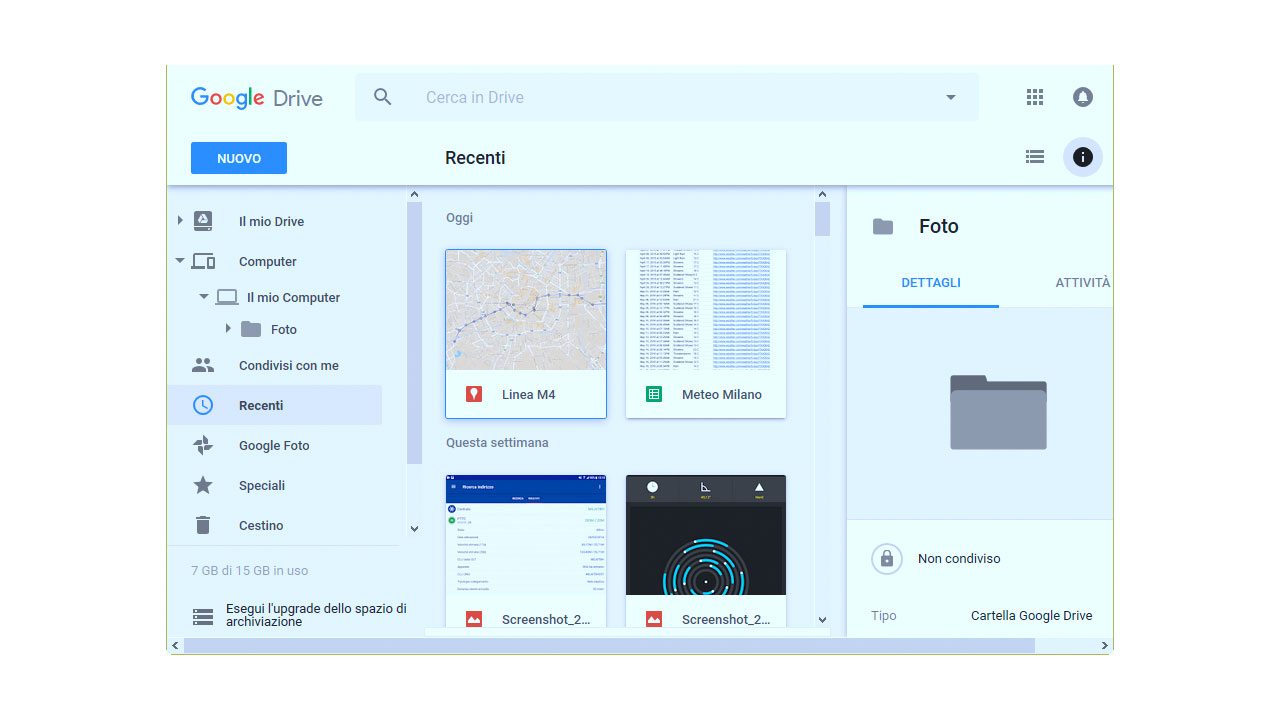Screen dimensions: 1280x720
Task: Select the Dettagli tab
Action: pos(930,283)
